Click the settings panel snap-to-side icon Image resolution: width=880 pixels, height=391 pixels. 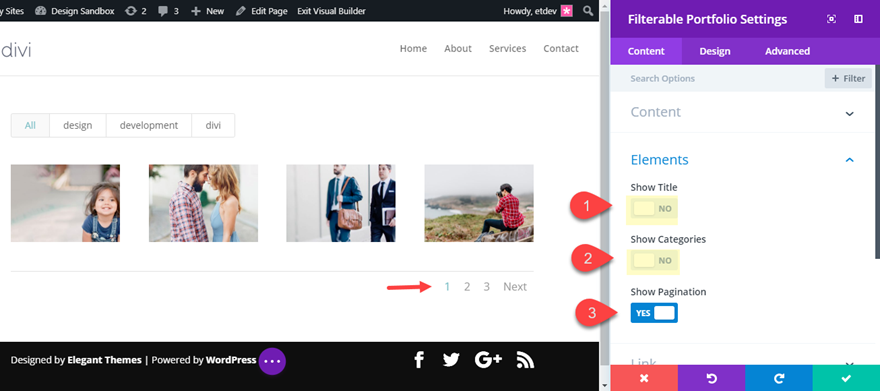pos(858,19)
